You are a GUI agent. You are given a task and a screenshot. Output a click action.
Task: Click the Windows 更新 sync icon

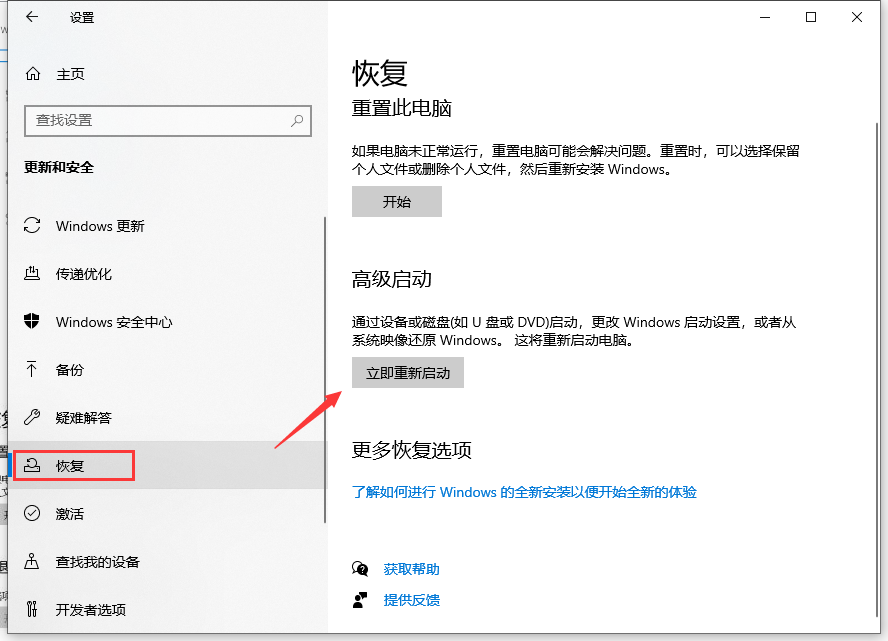(x=32, y=225)
